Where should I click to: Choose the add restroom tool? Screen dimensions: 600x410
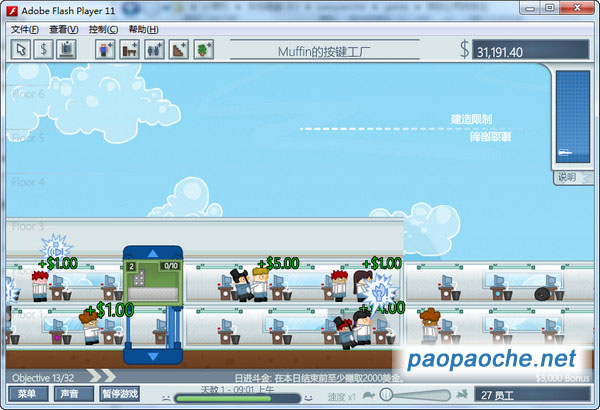[x=154, y=49]
